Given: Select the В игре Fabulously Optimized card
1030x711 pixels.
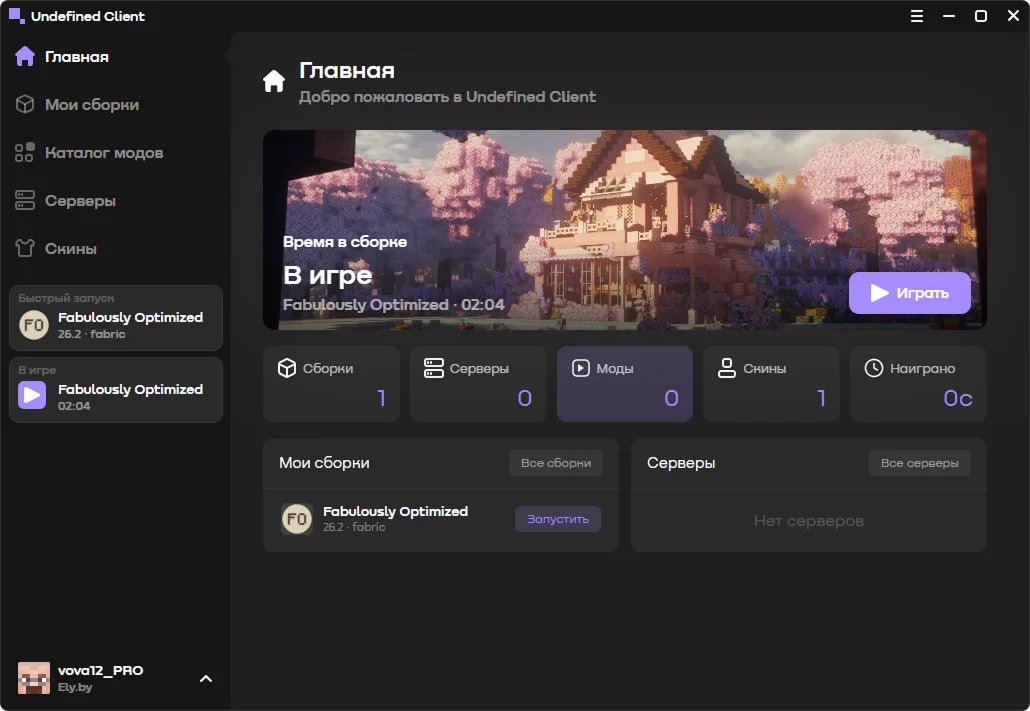Looking at the screenshot, I should (116, 390).
